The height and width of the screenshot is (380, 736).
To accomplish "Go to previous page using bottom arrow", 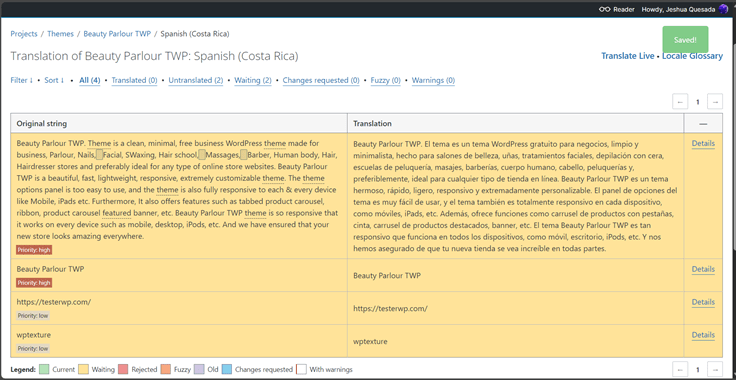I will [680, 369].
